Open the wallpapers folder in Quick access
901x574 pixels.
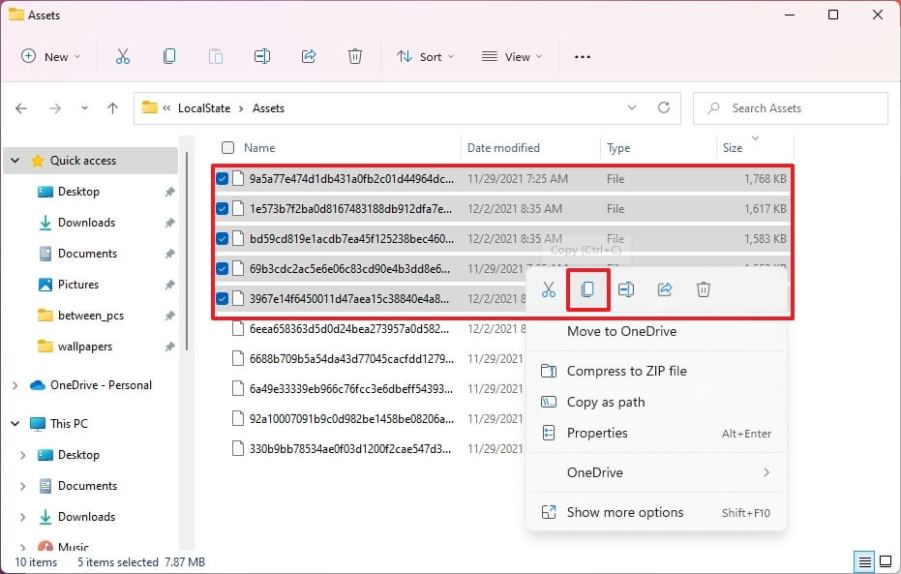(x=85, y=347)
